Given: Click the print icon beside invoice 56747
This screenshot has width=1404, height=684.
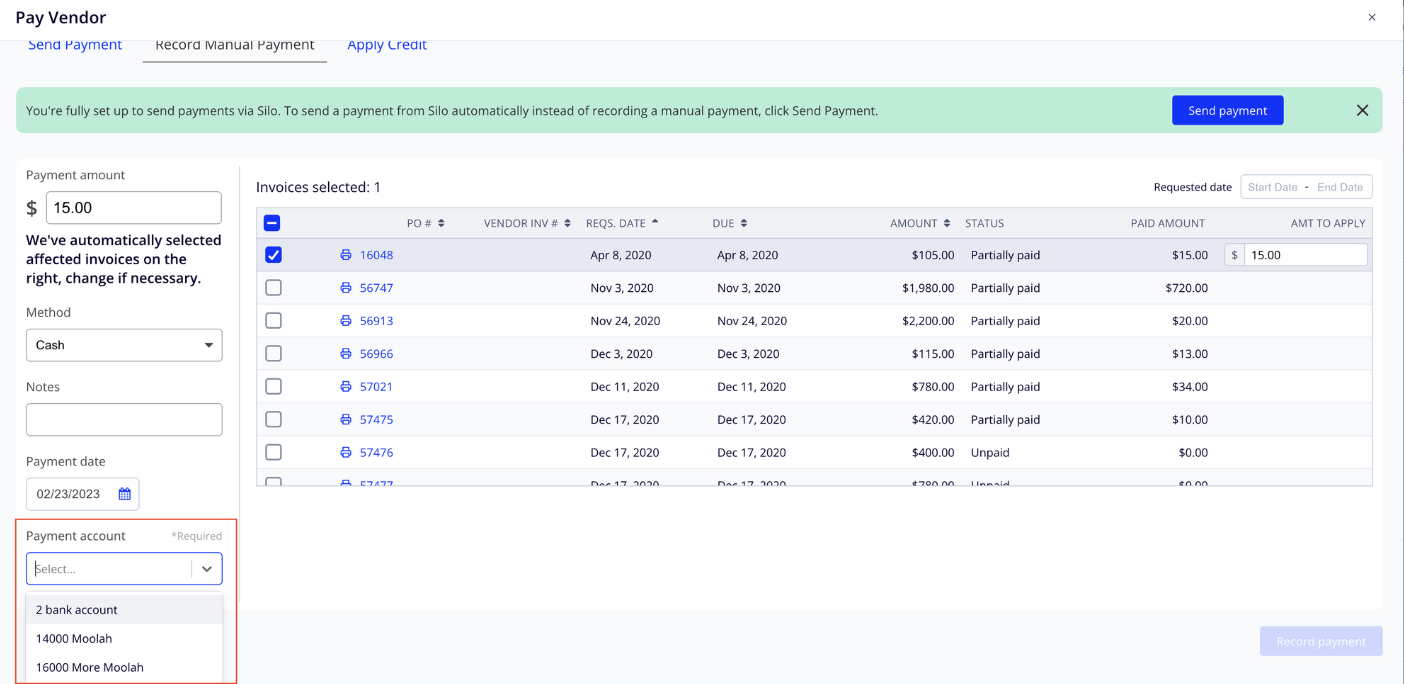Looking at the screenshot, I should [346, 288].
